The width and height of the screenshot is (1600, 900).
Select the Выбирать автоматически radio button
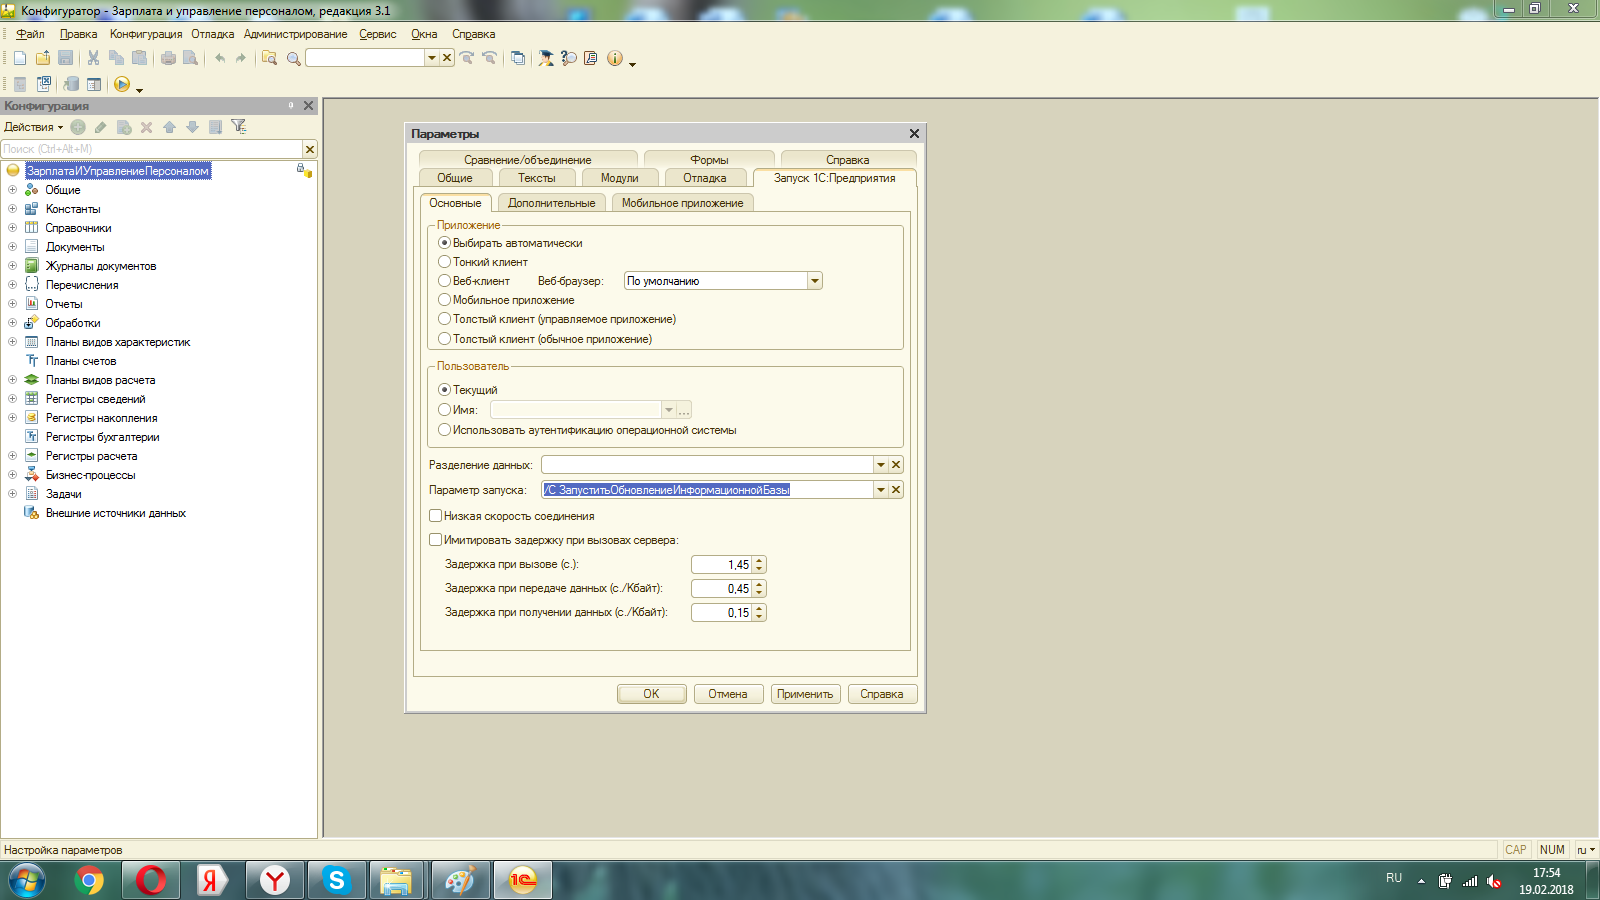click(x=445, y=243)
